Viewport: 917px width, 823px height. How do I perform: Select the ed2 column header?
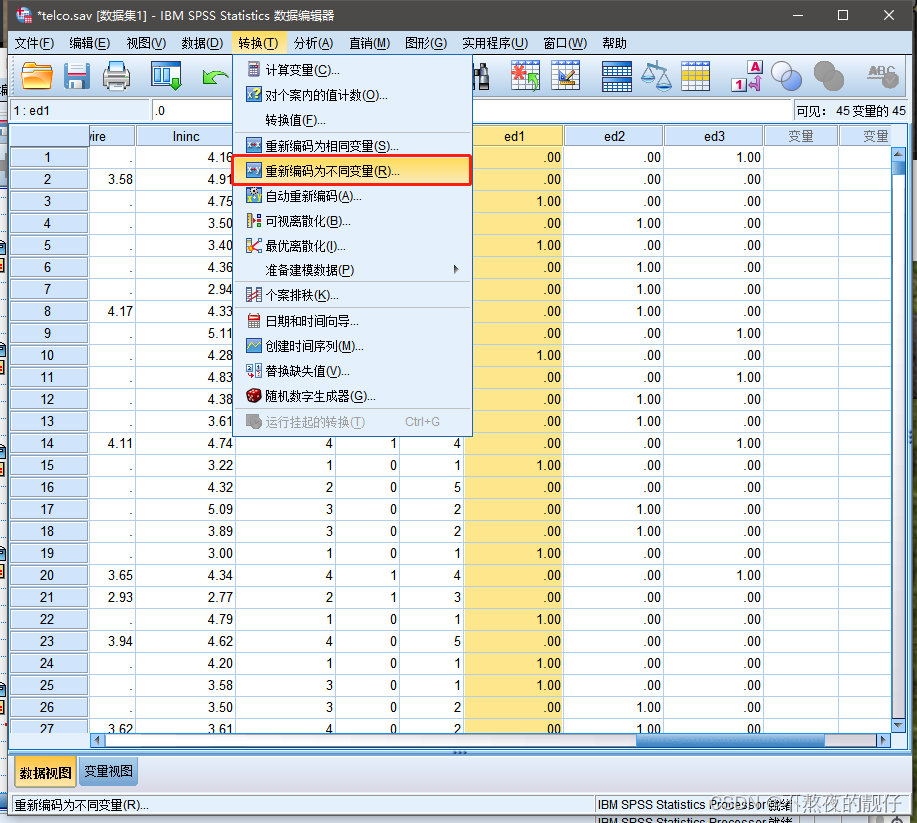tap(614, 136)
